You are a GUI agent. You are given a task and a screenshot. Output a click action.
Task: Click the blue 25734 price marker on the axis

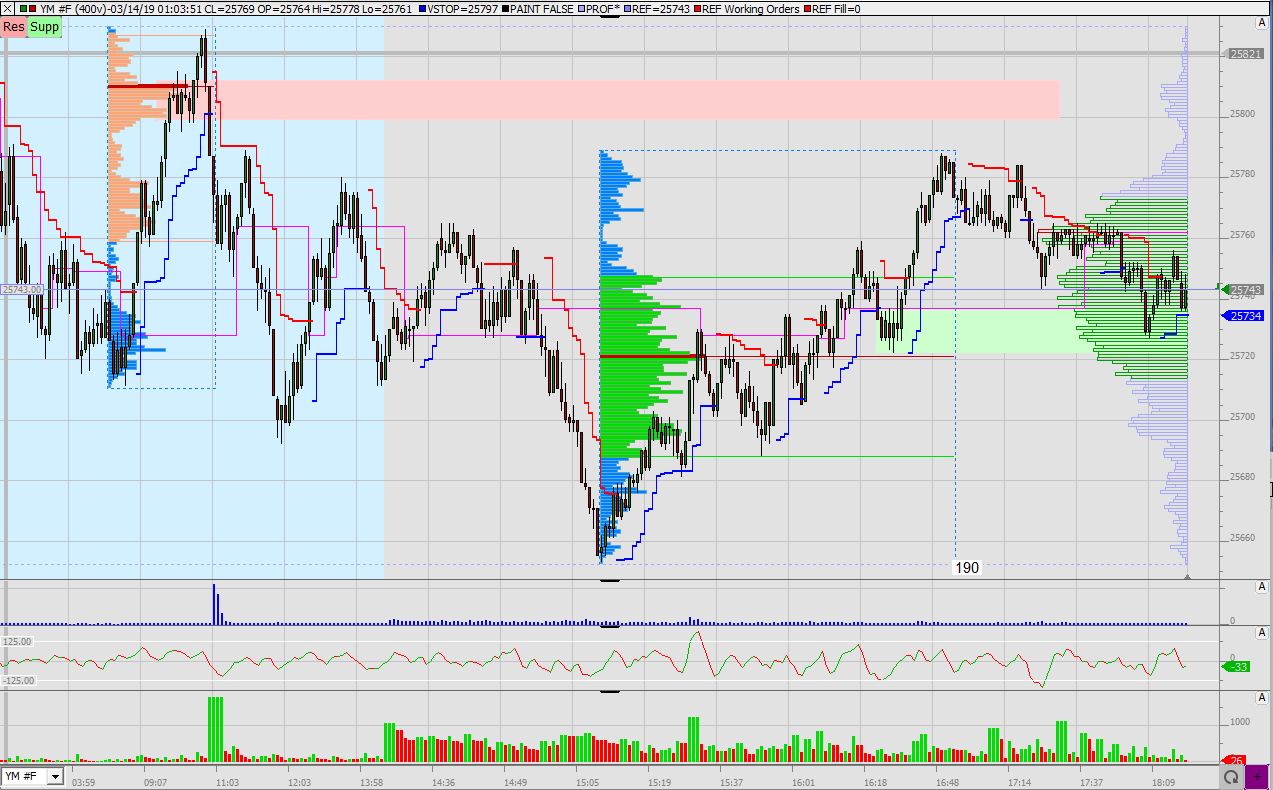coord(1244,316)
